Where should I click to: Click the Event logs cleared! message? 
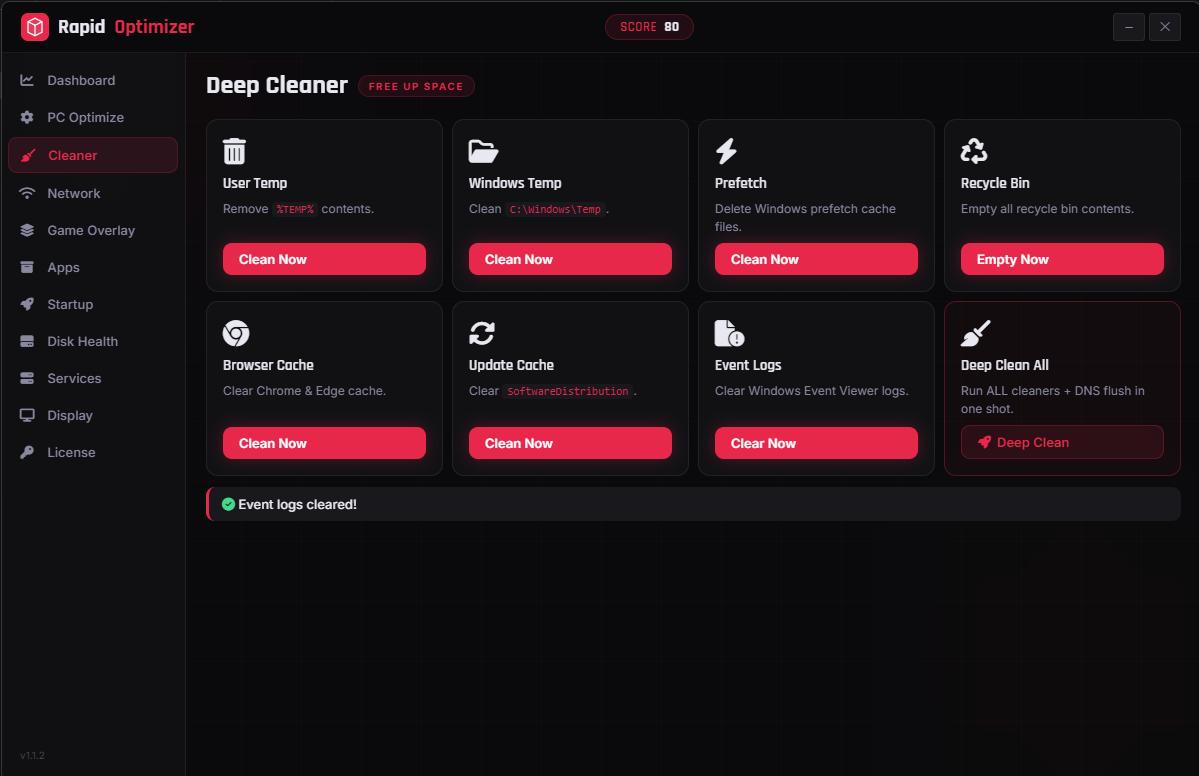[297, 505]
